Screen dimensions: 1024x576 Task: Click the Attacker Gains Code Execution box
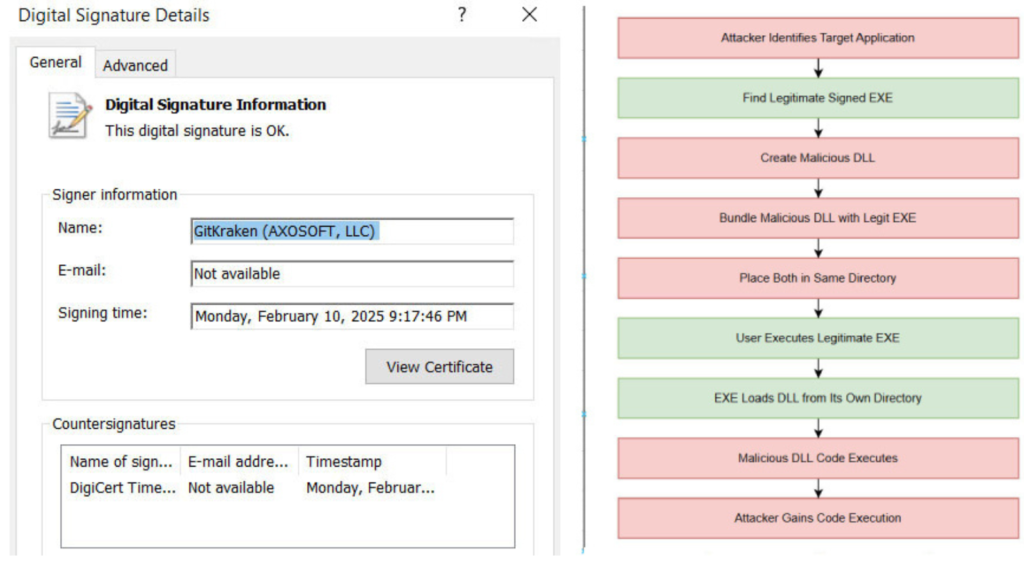[817, 518]
